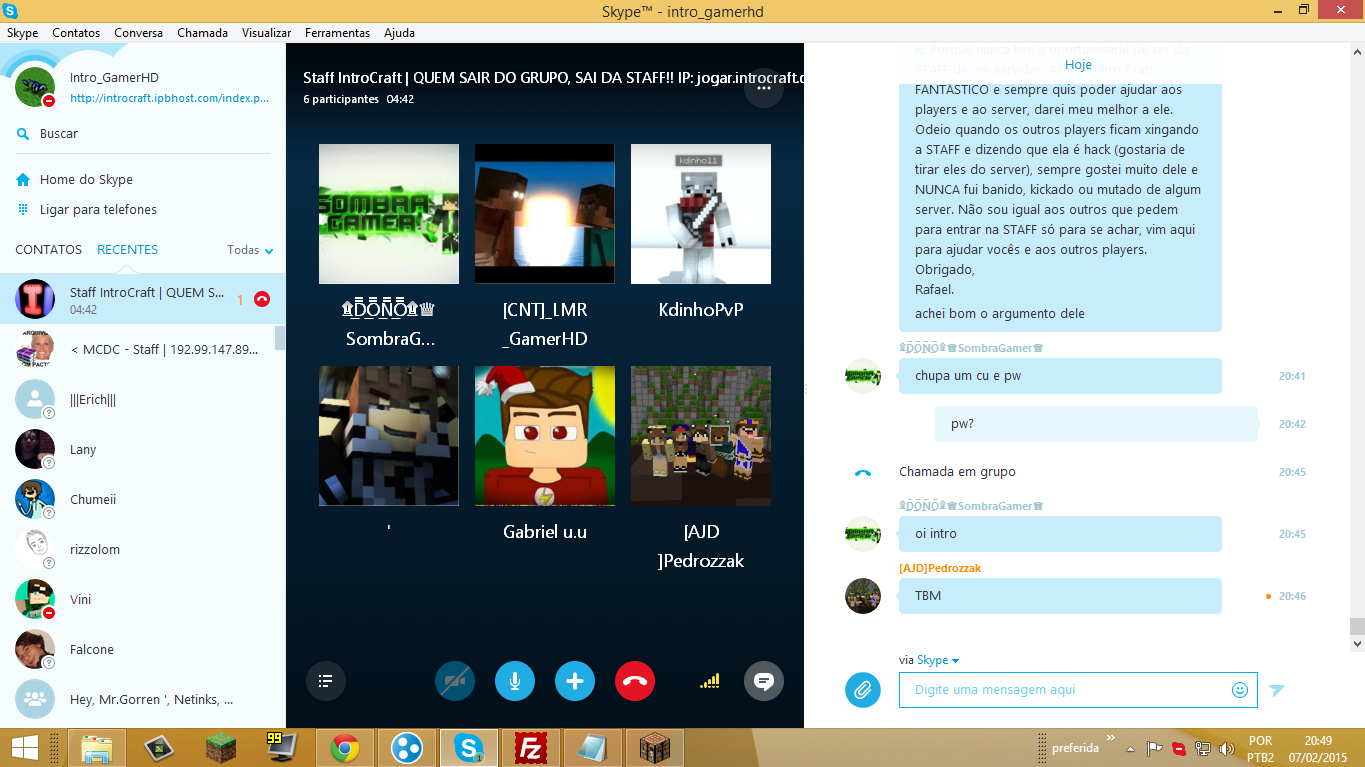1365x767 pixels.
Task: Open crafting table taskbar icon
Action: click(x=654, y=747)
